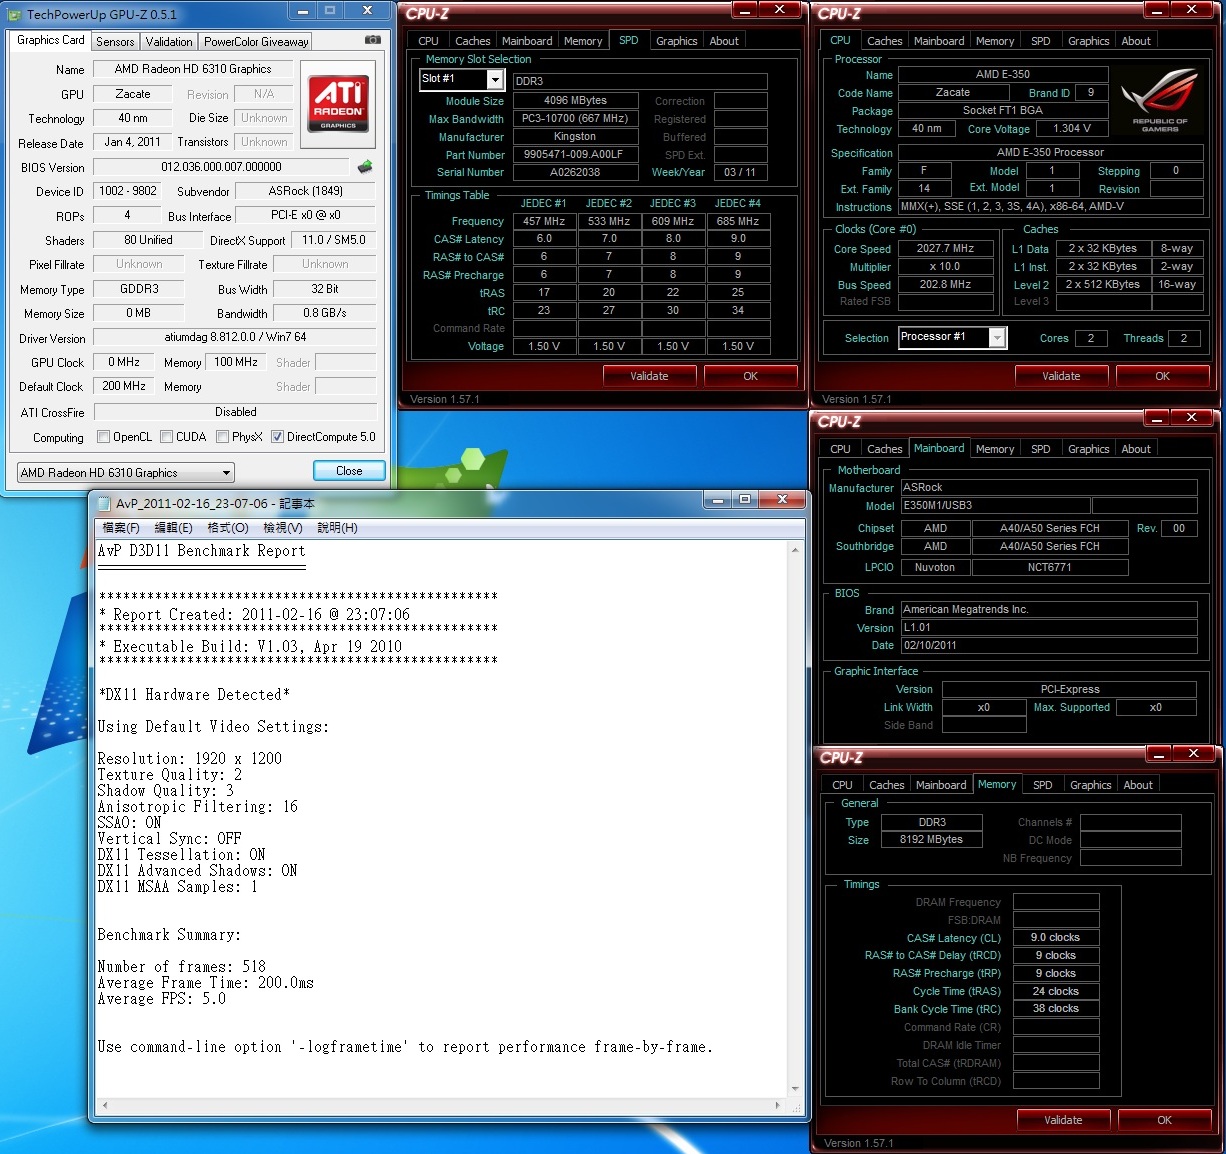Viewport: 1226px width, 1154px height.
Task: Click the Part Number value 9905471-009.A00LF
Action: coord(574,154)
